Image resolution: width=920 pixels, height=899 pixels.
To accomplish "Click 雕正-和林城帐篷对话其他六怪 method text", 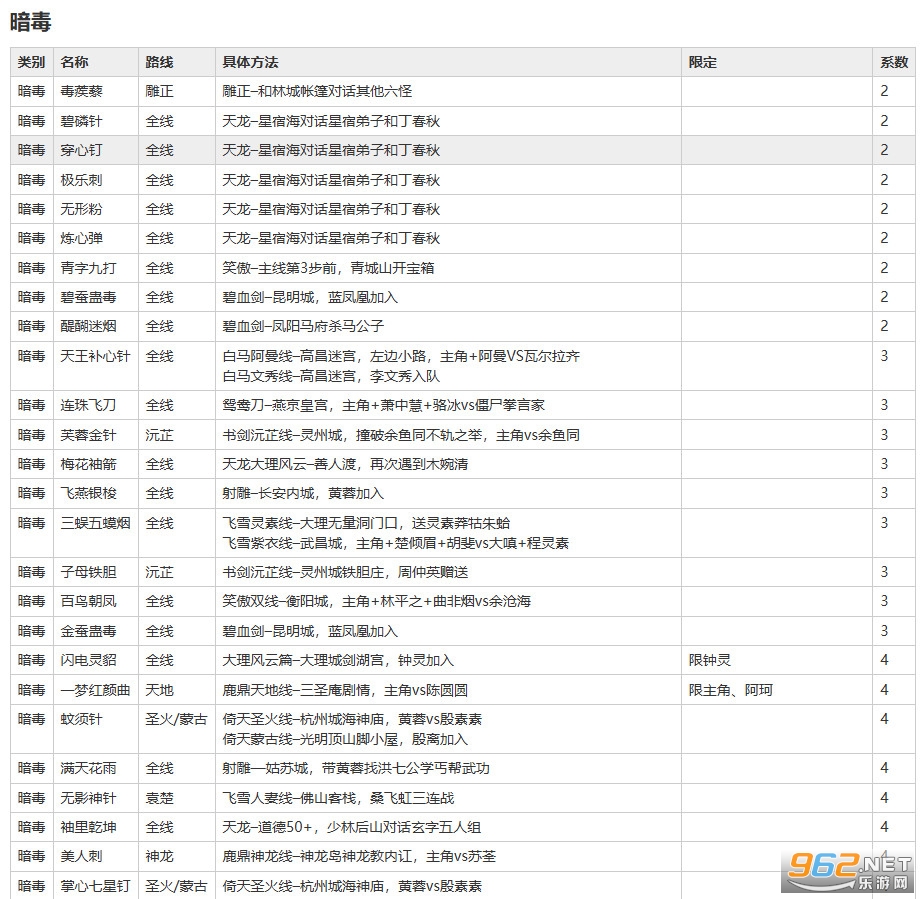I will click(x=317, y=92).
